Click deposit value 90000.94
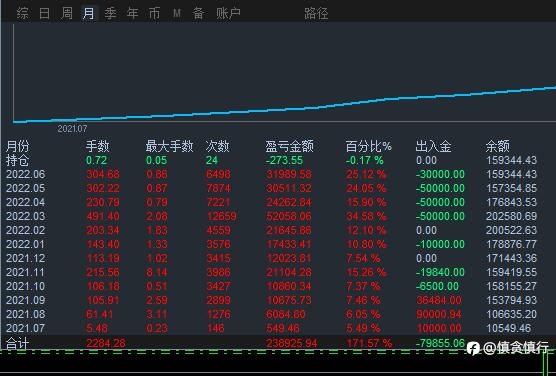Screen dimensions: 556x376 (x=439, y=314)
